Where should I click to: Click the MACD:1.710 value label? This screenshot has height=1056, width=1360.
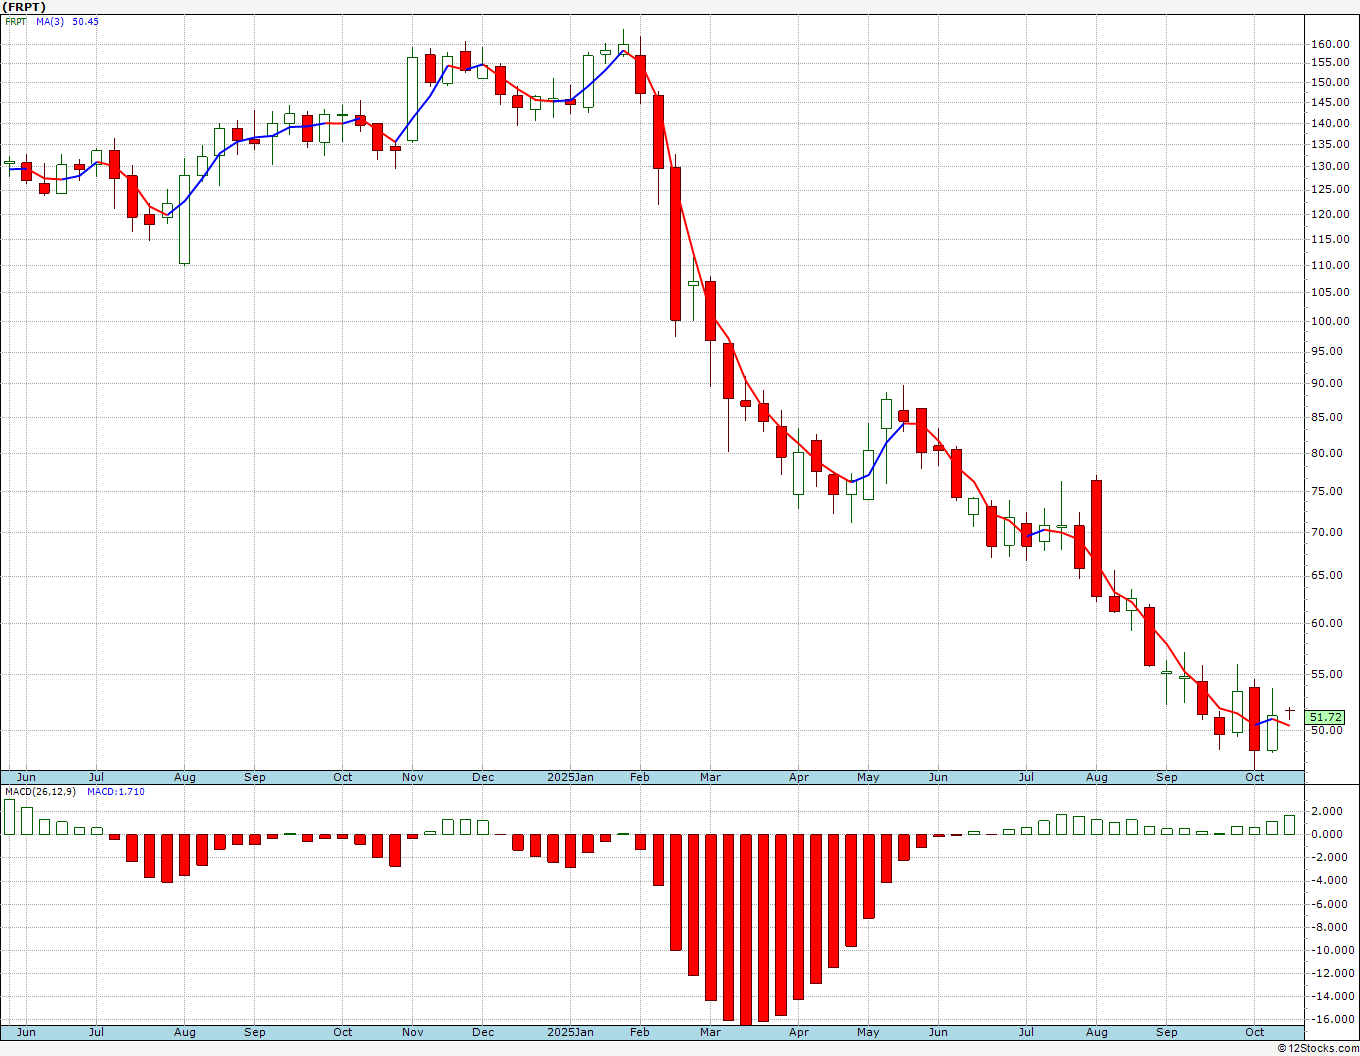[116, 791]
